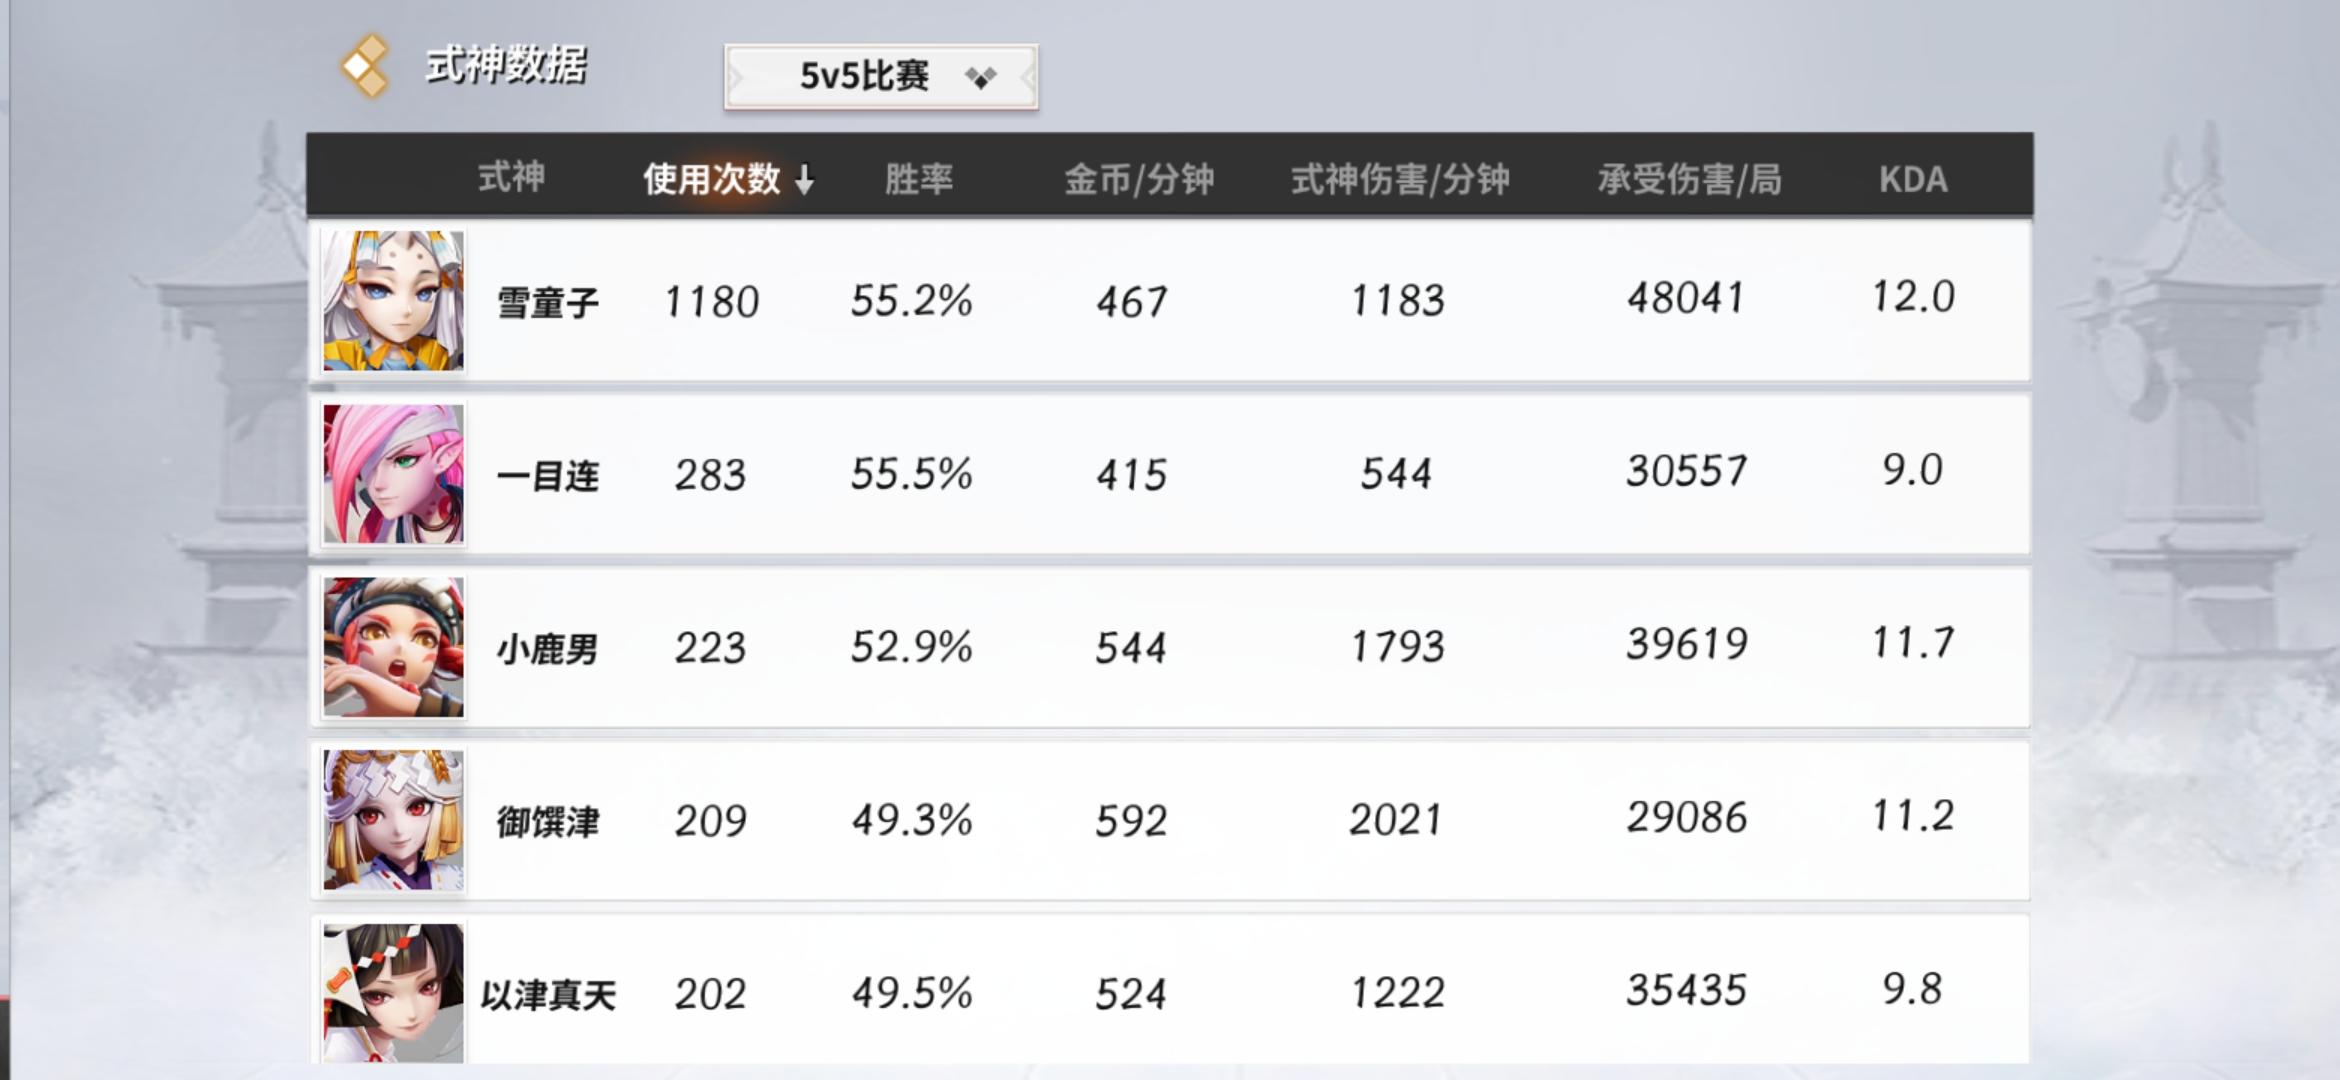Click the 雪童子 name label
This screenshot has height=1080, width=2340.
tap(548, 302)
